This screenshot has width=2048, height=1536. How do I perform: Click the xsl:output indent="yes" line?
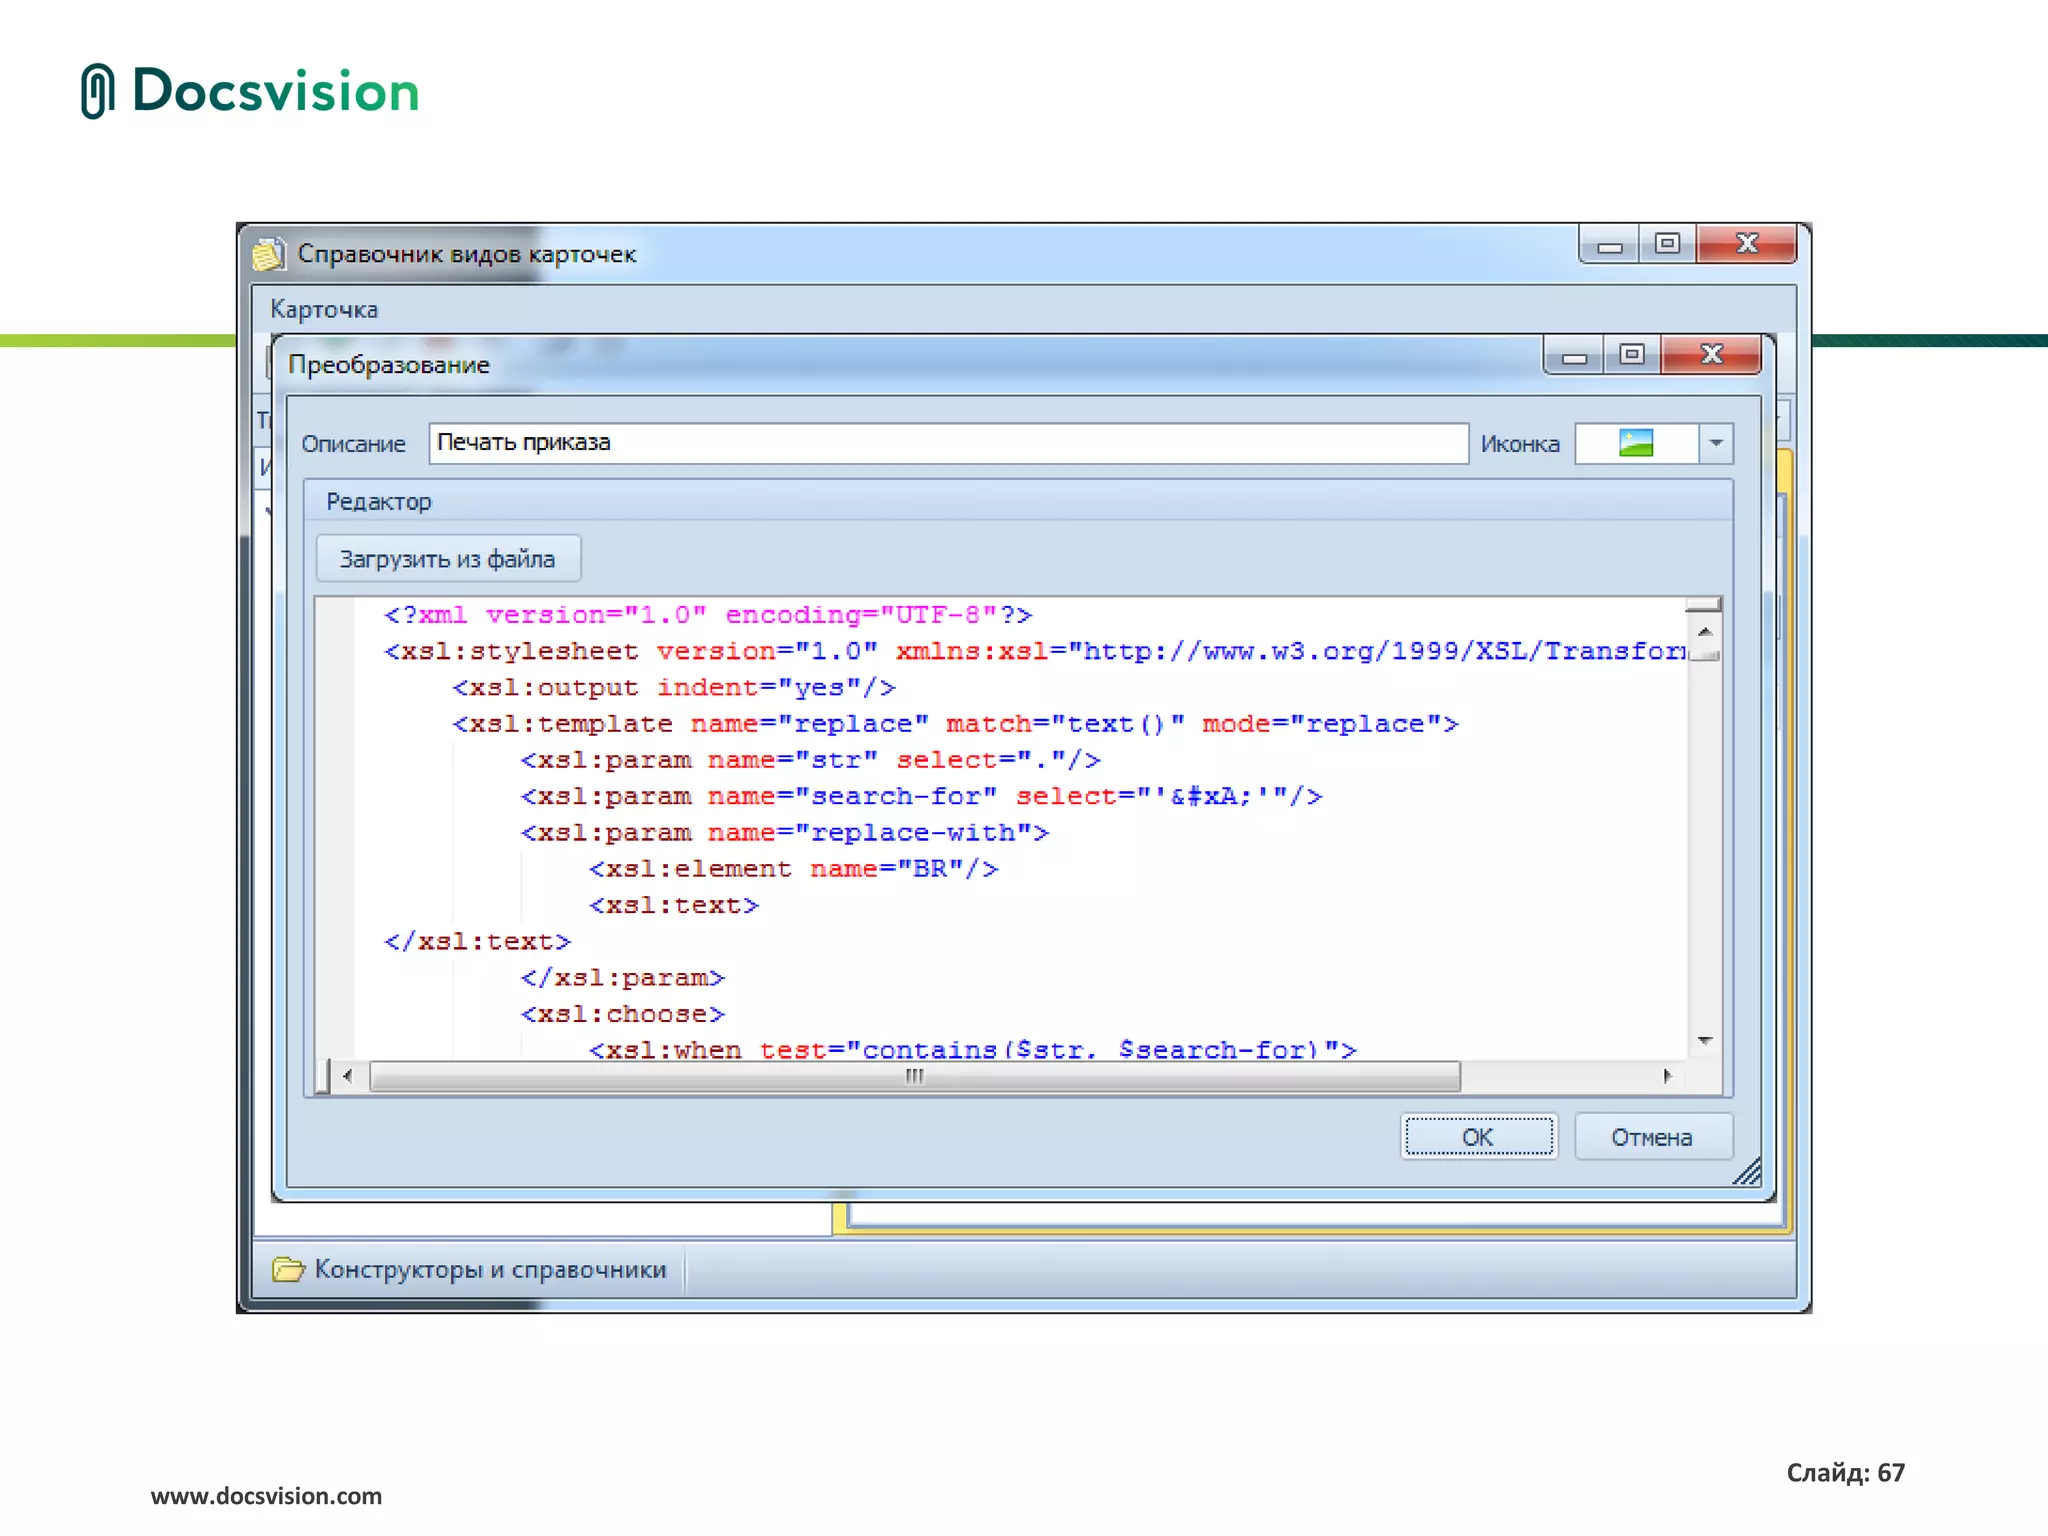pos(674,687)
